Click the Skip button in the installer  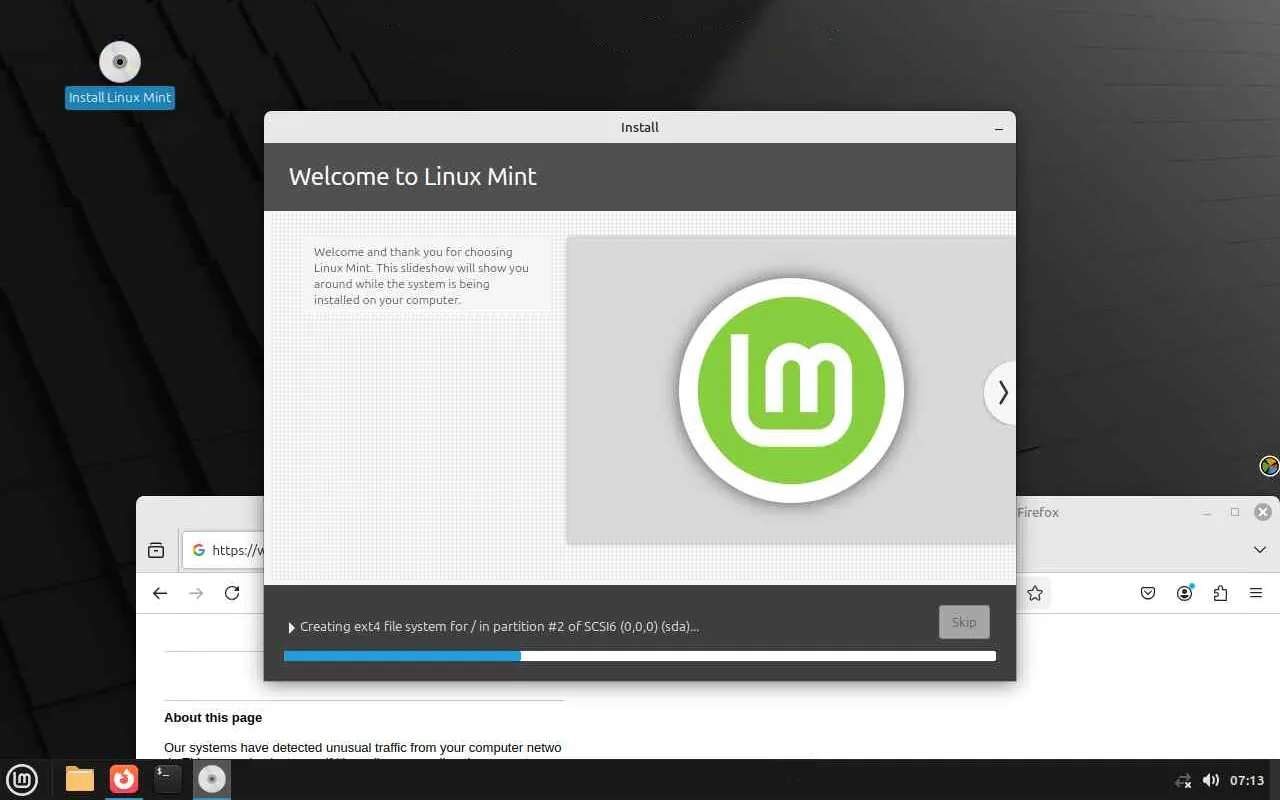pyautogui.click(x=964, y=622)
